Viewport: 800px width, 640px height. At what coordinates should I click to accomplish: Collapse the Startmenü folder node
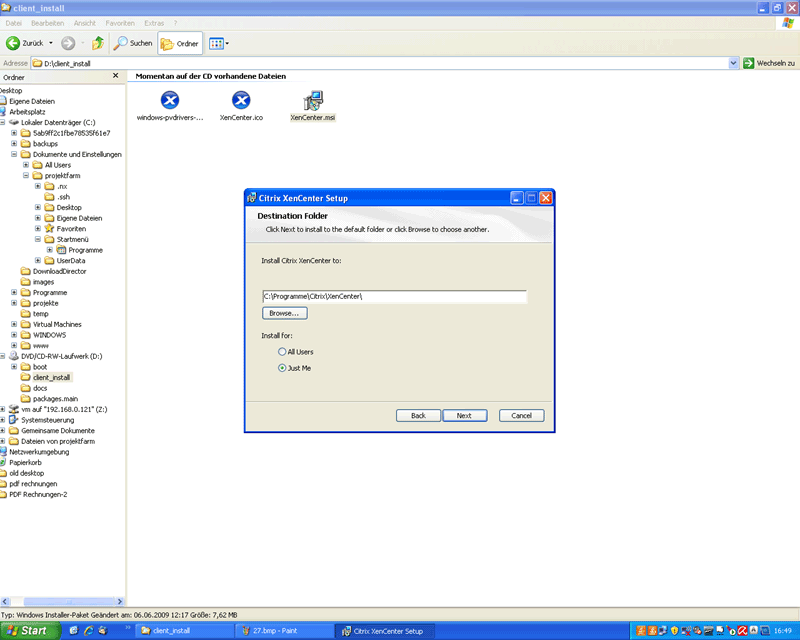37,239
